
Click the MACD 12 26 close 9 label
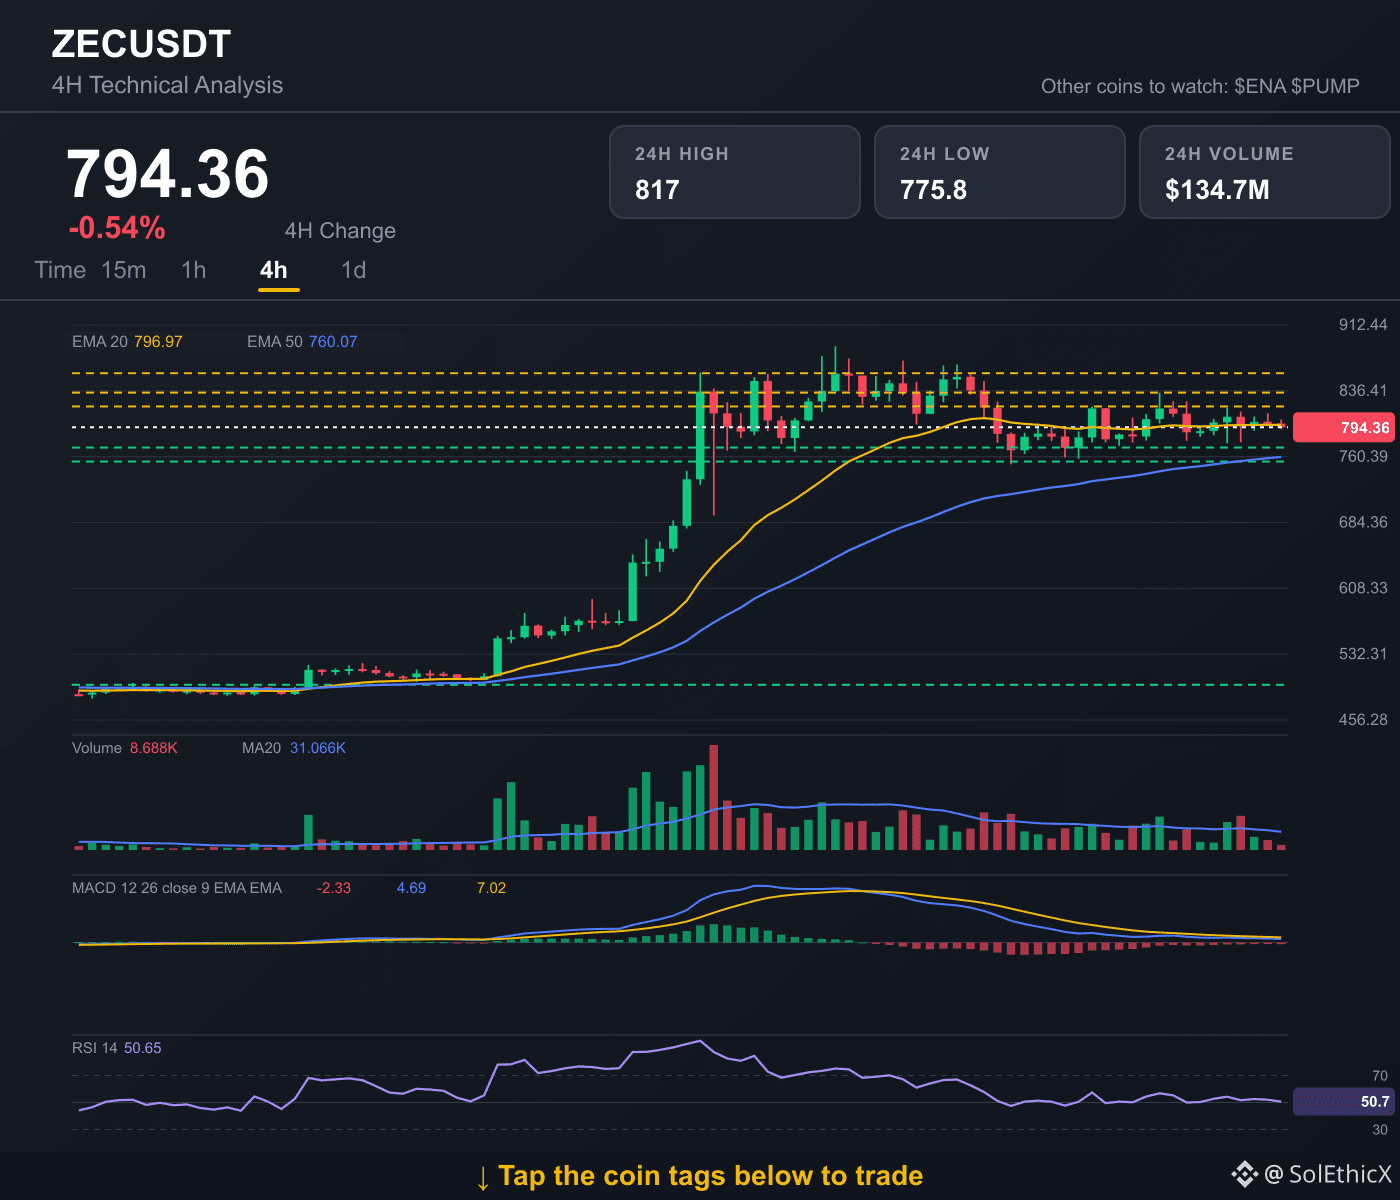[177, 888]
